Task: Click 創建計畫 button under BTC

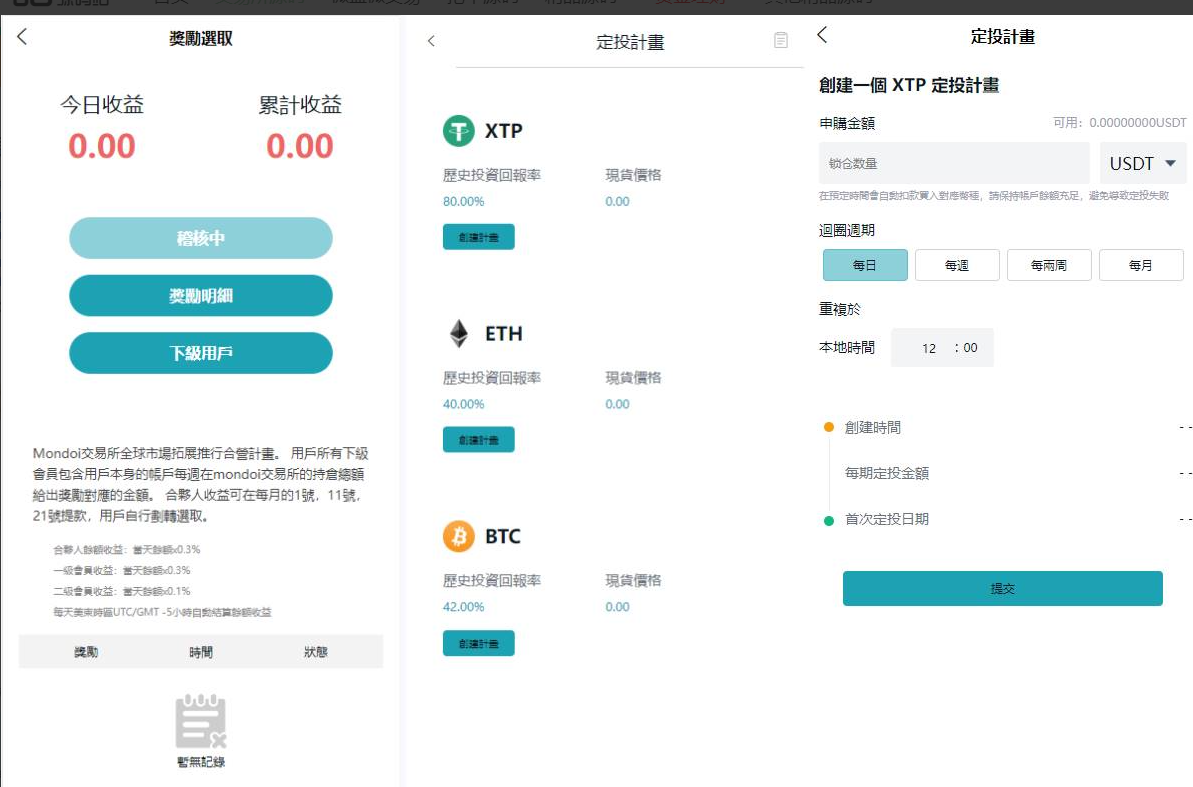Action: [x=478, y=643]
